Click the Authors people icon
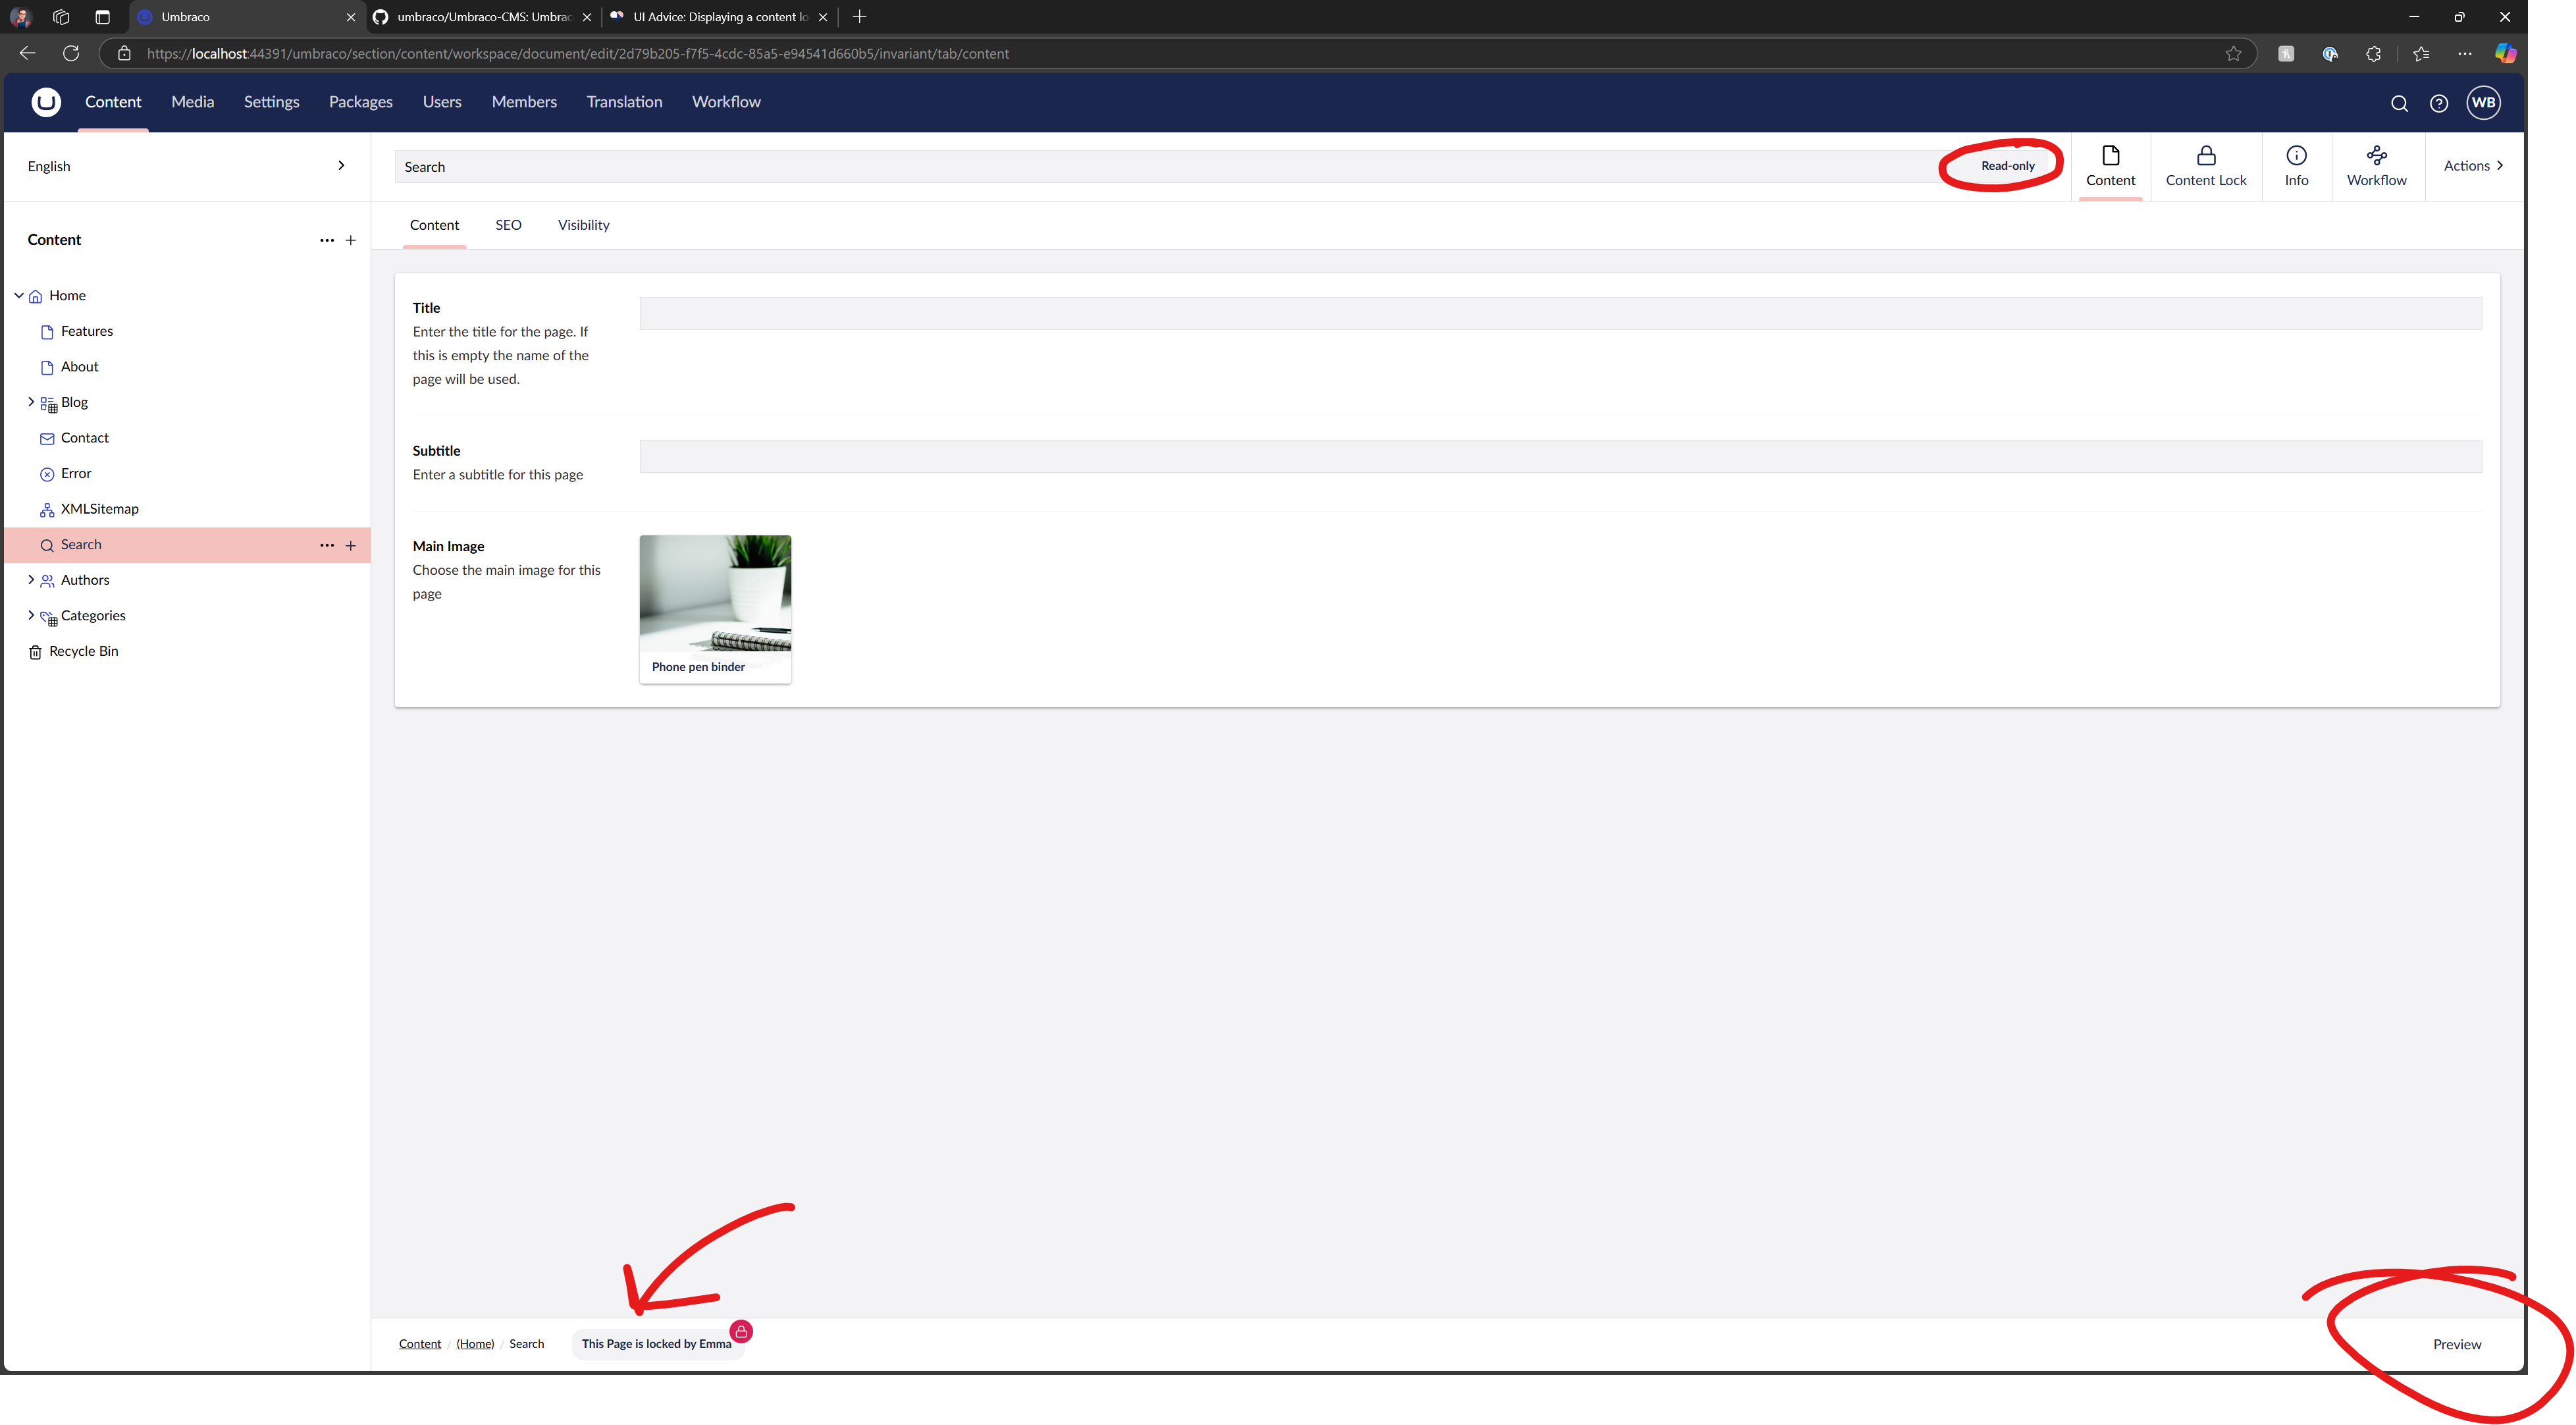Screen dimensions: 2576x1425 point(47,581)
